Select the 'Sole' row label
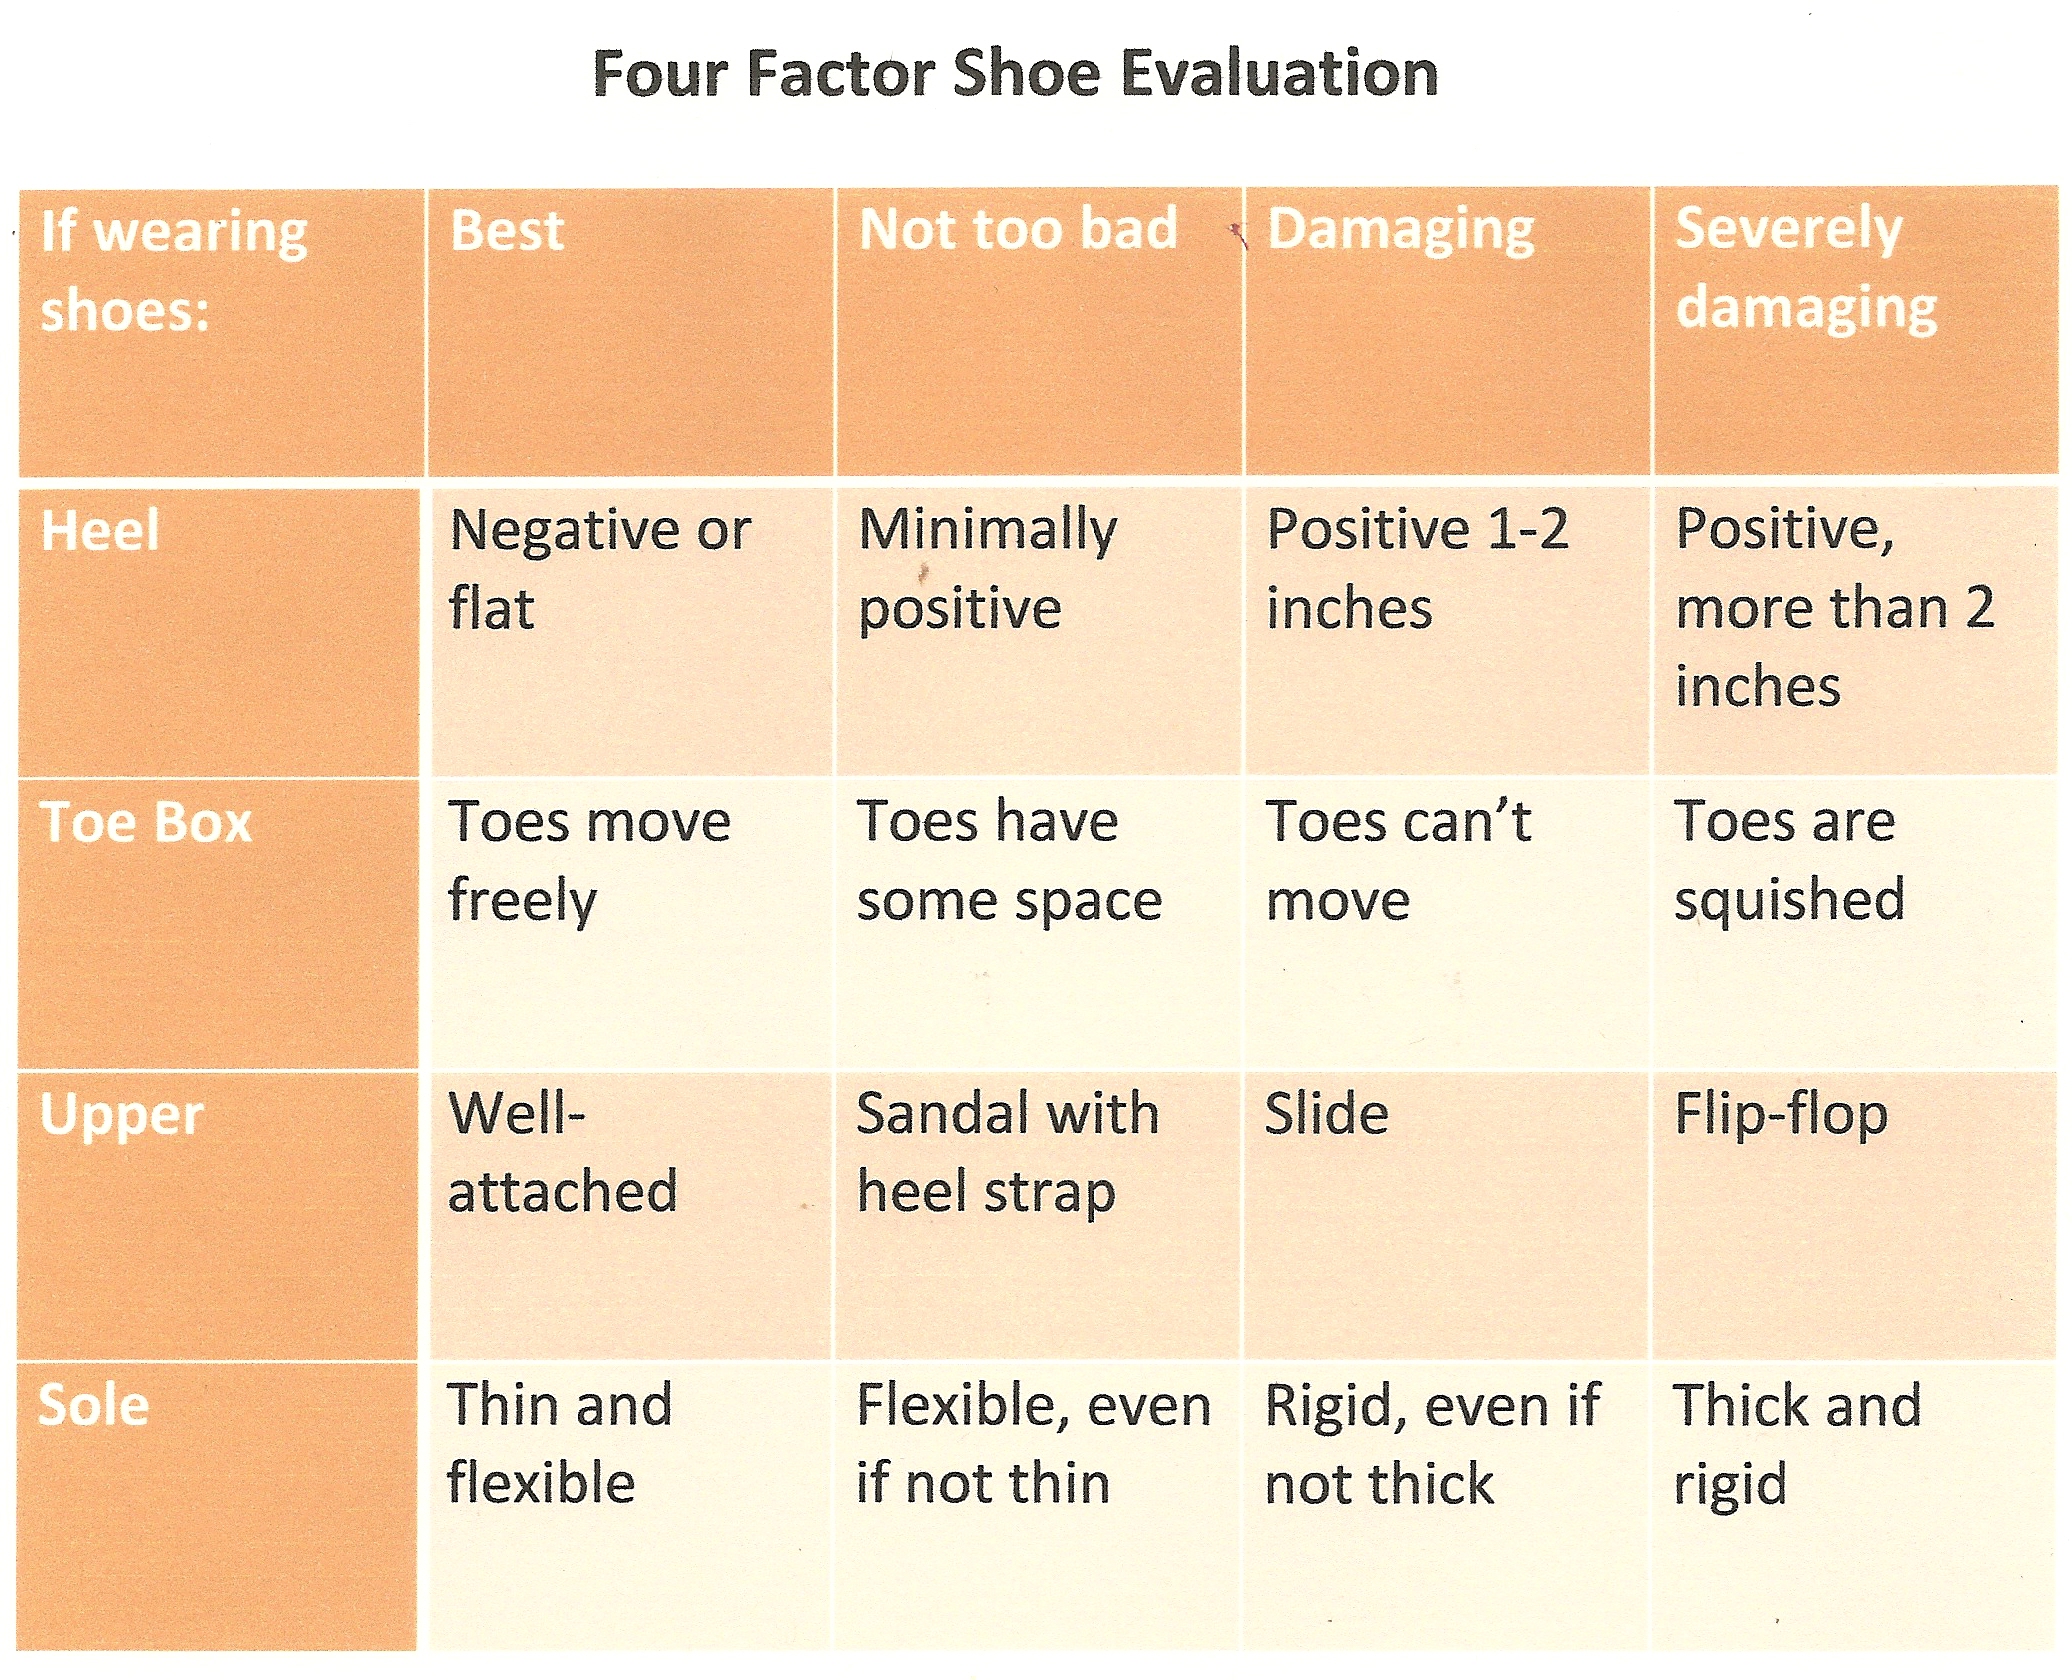The image size is (2072, 1680). (94, 1405)
